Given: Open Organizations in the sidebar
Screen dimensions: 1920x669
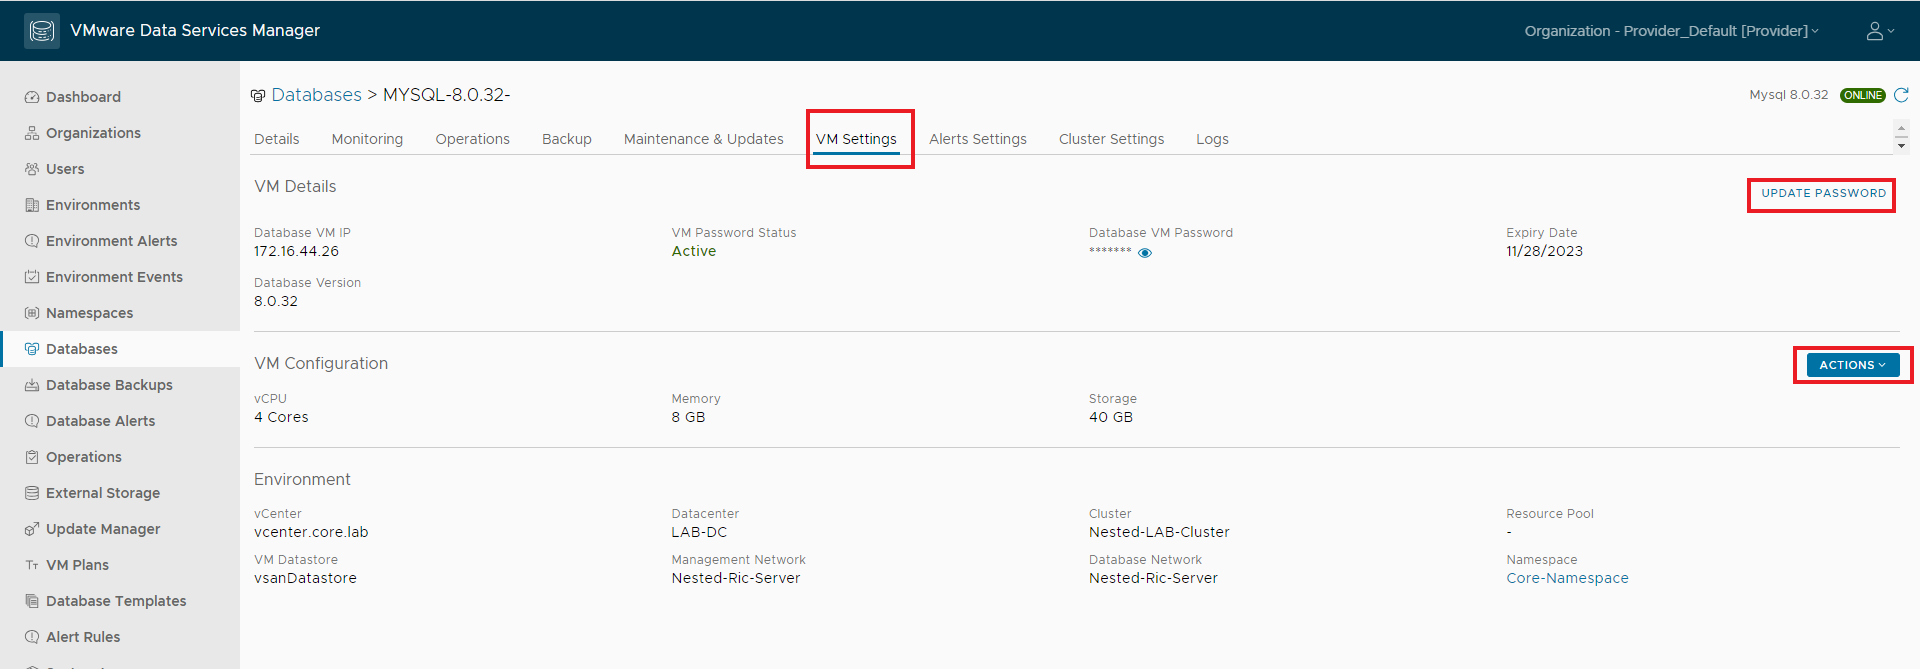Looking at the screenshot, I should coord(93,133).
